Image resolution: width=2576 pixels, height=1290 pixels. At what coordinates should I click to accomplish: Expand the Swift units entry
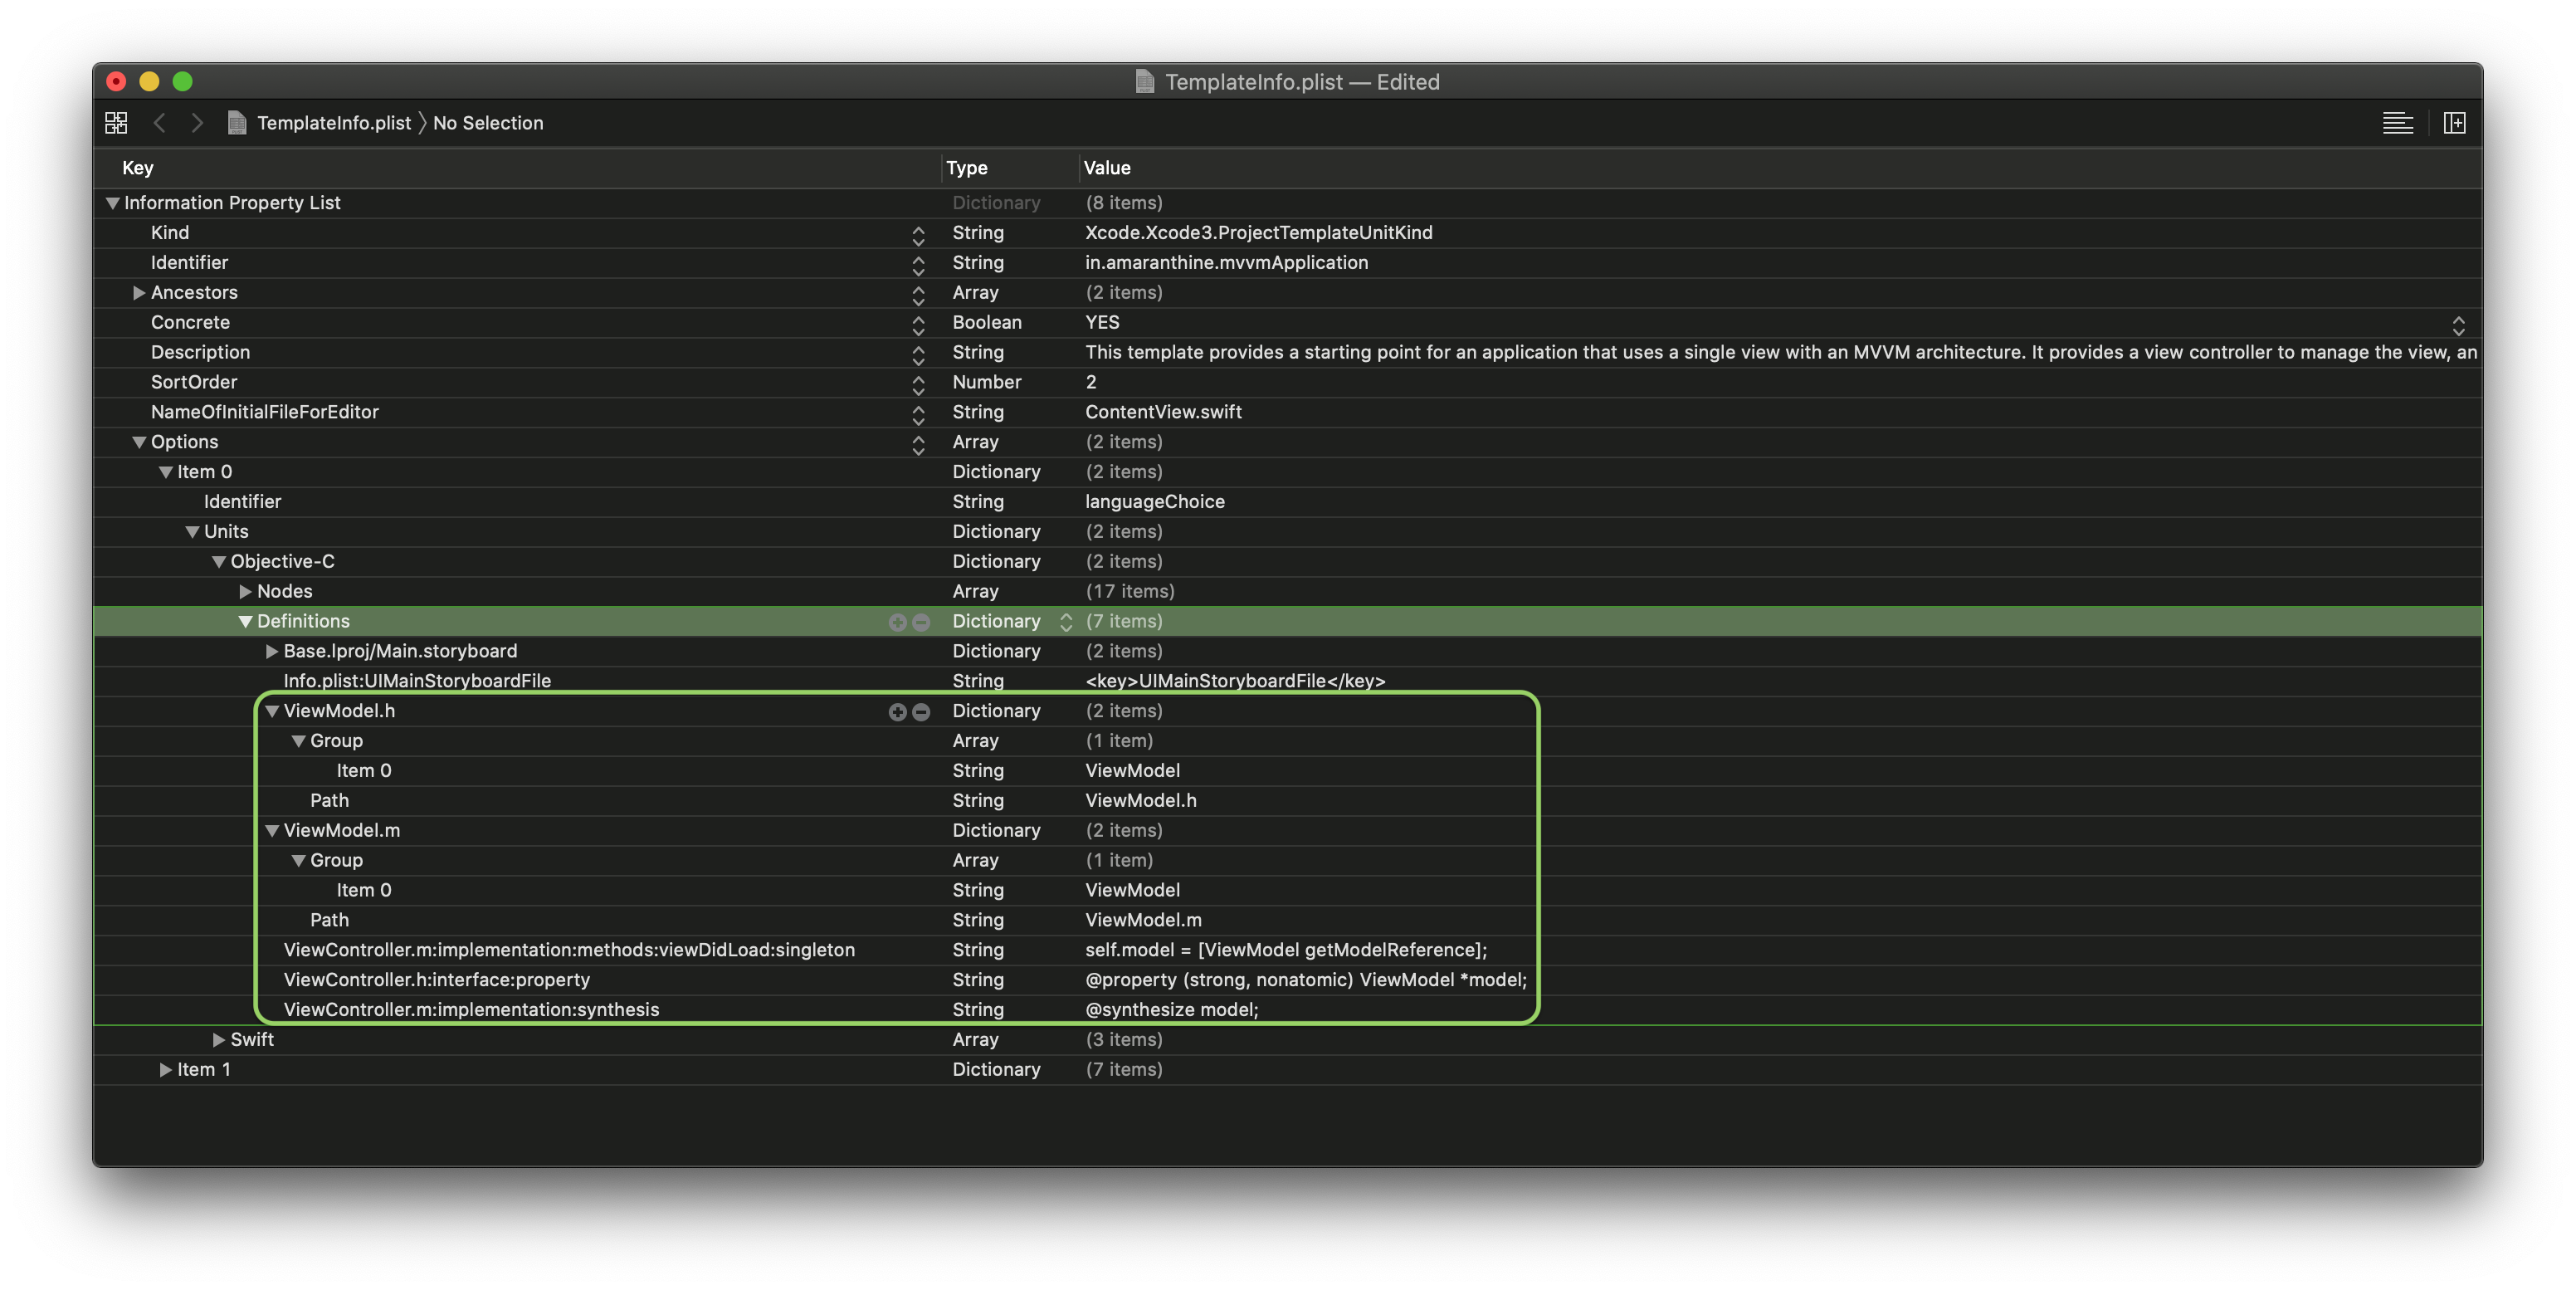click(x=219, y=1040)
